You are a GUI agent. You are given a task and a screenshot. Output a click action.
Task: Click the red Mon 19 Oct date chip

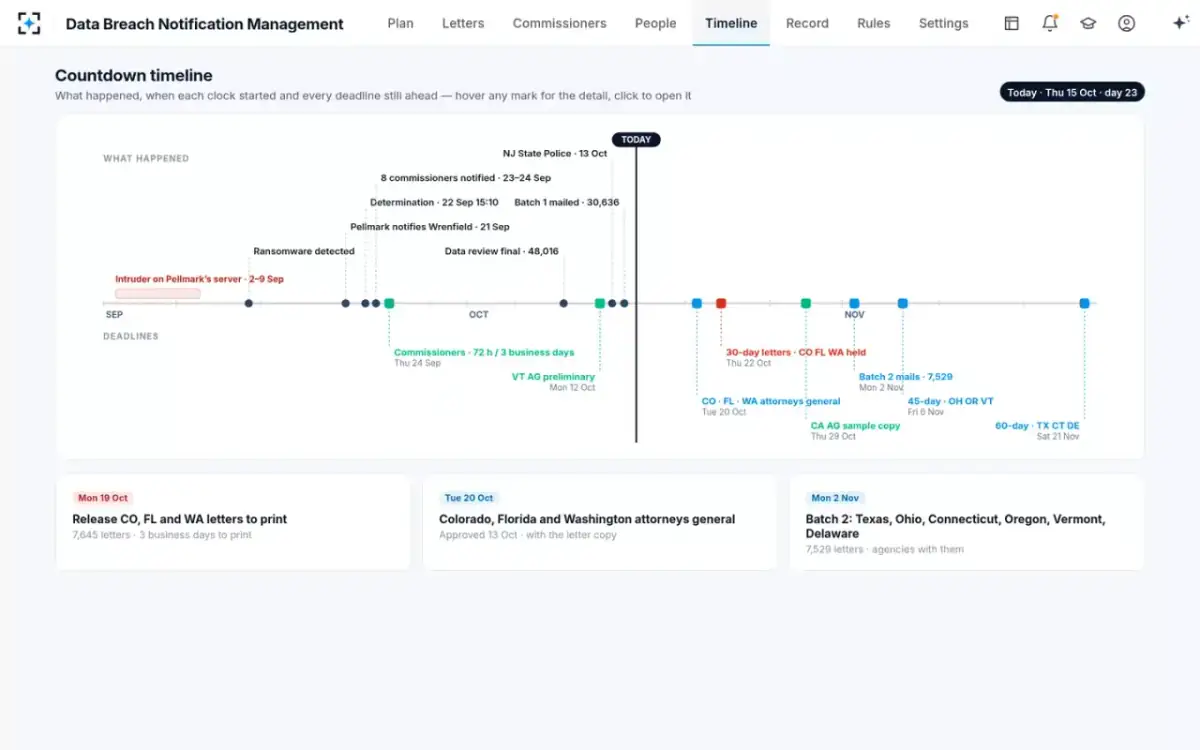point(103,498)
